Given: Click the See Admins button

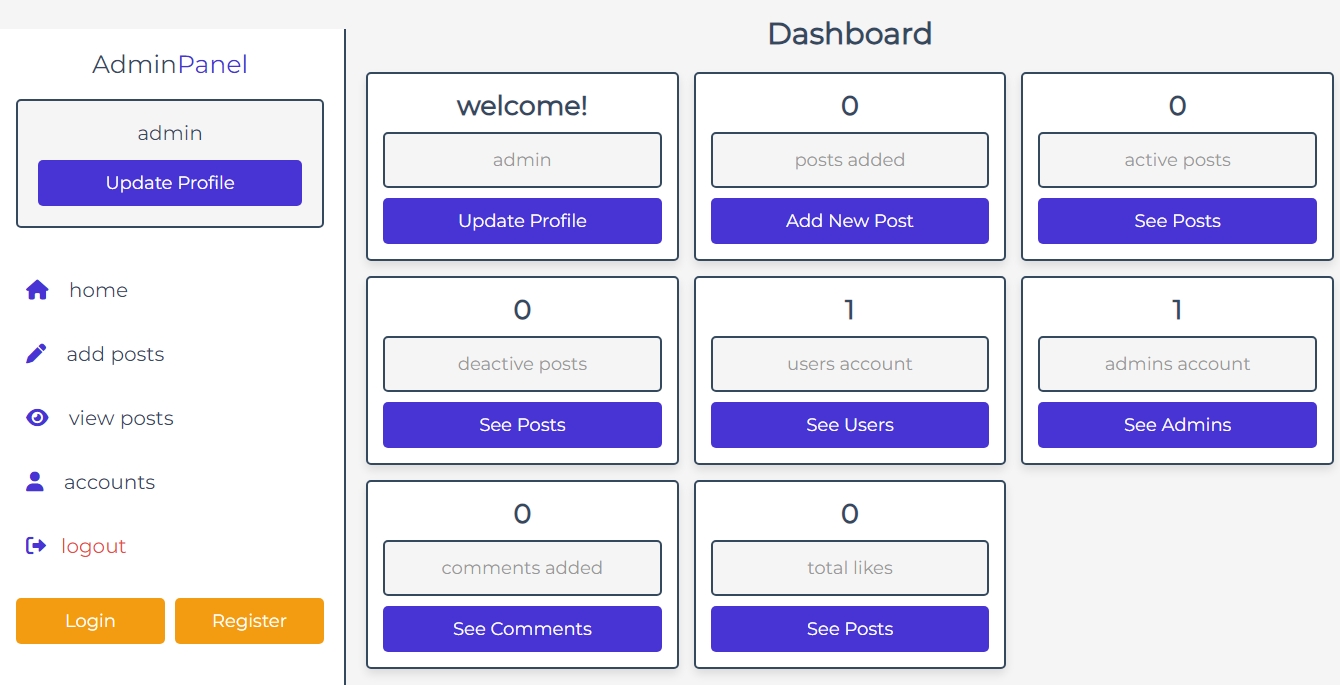Looking at the screenshot, I should tap(1177, 425).
